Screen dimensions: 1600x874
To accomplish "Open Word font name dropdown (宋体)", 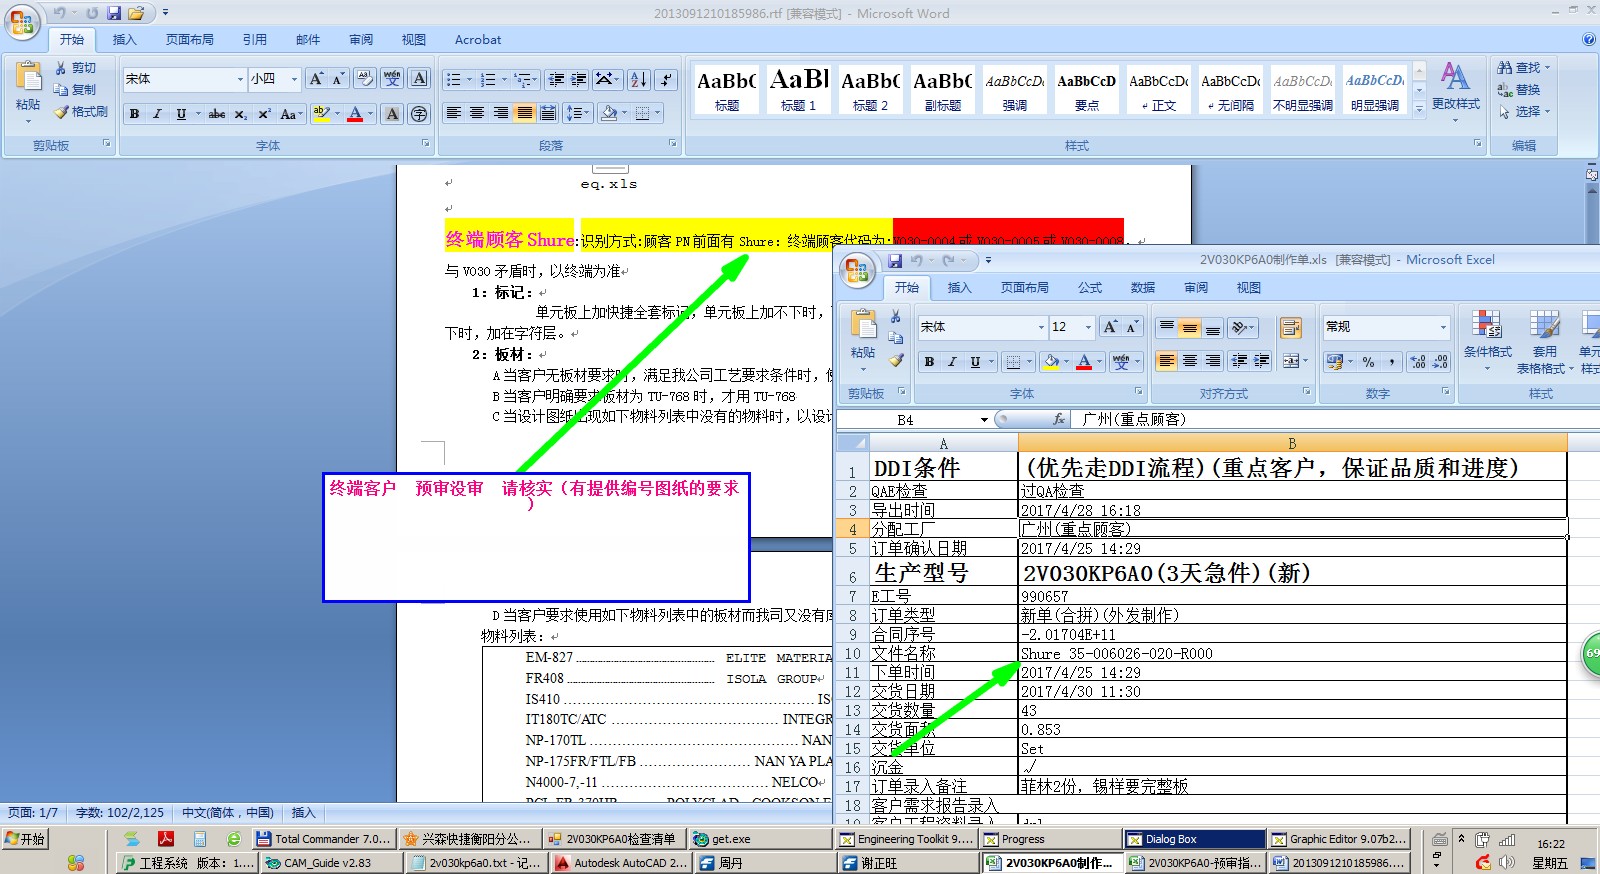I will coord(240,79).
